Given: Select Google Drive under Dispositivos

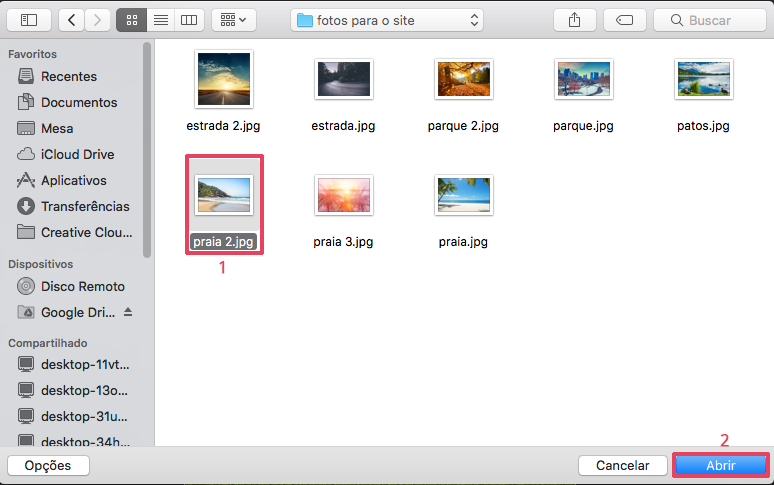Looking at the screenshot, I should (x=66, y=312).
